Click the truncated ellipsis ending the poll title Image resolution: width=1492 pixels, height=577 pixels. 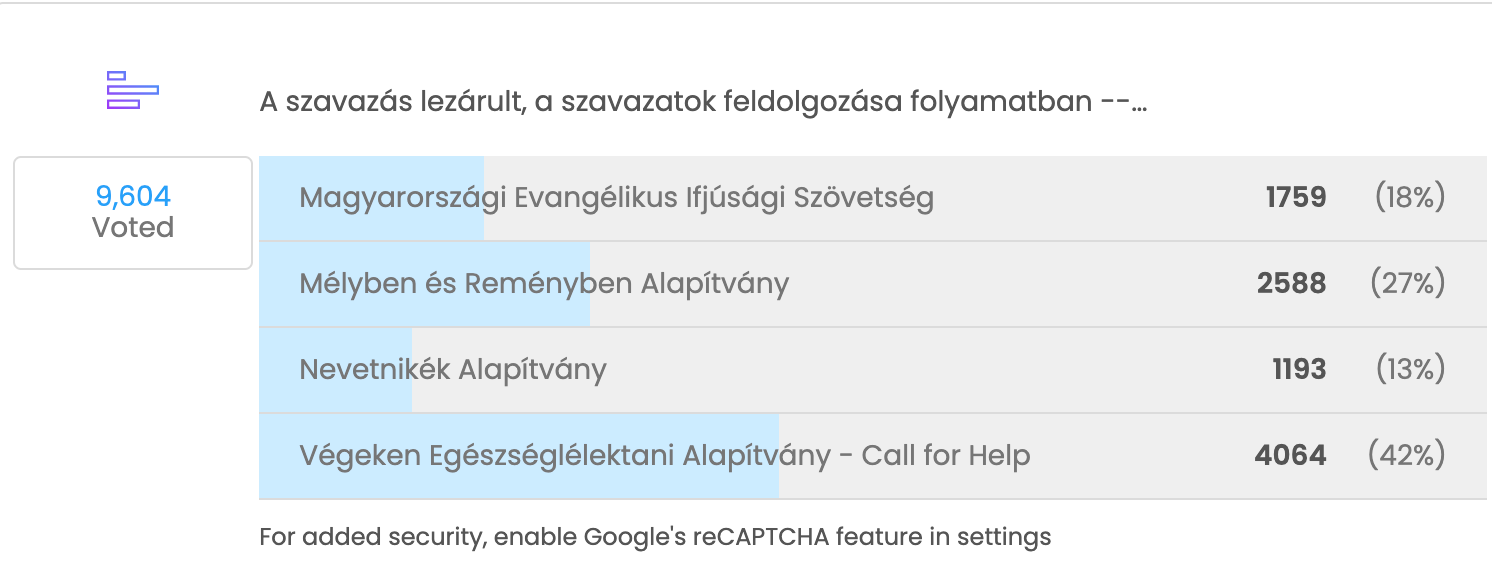1138,104
